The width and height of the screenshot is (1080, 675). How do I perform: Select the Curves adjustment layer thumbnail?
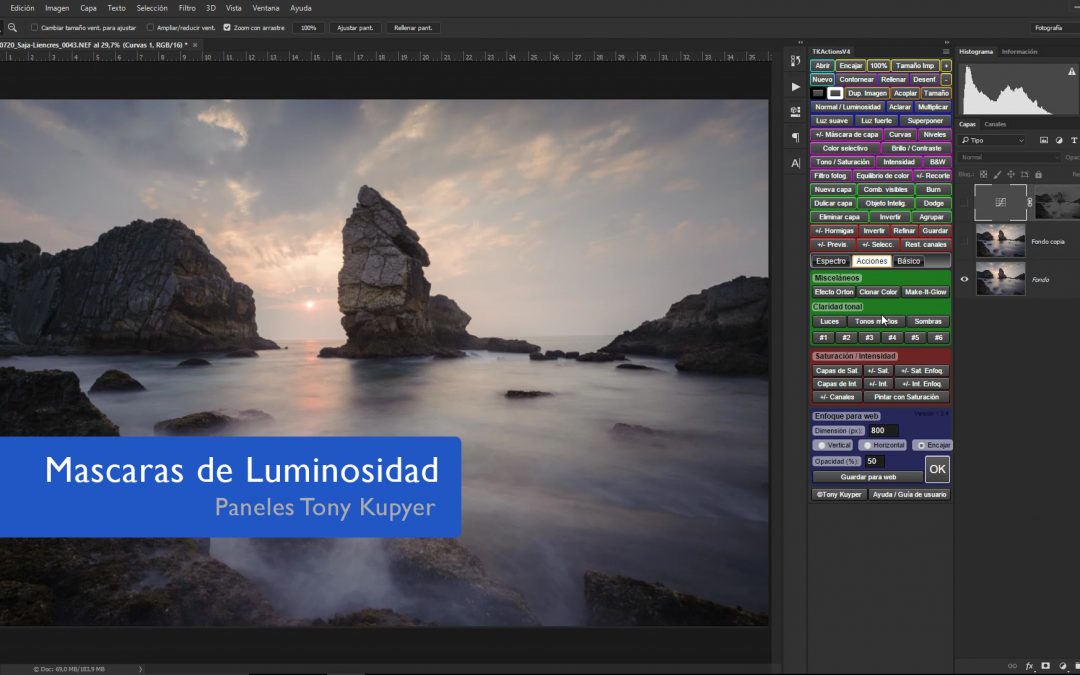pyautogui.click(x=1000, y=202)
